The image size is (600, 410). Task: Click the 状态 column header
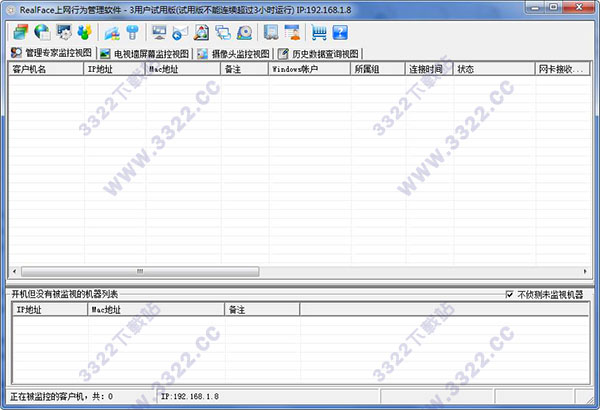coord(494,69)
